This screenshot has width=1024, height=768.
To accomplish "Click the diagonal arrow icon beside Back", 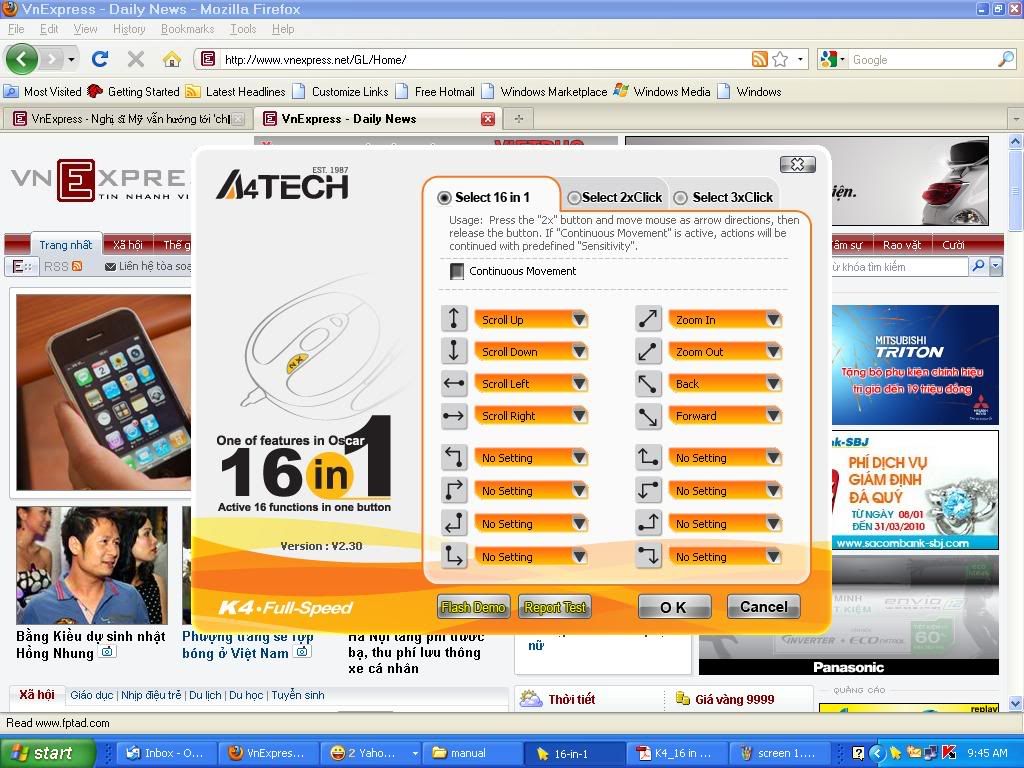I will click(x=648, y=383).
